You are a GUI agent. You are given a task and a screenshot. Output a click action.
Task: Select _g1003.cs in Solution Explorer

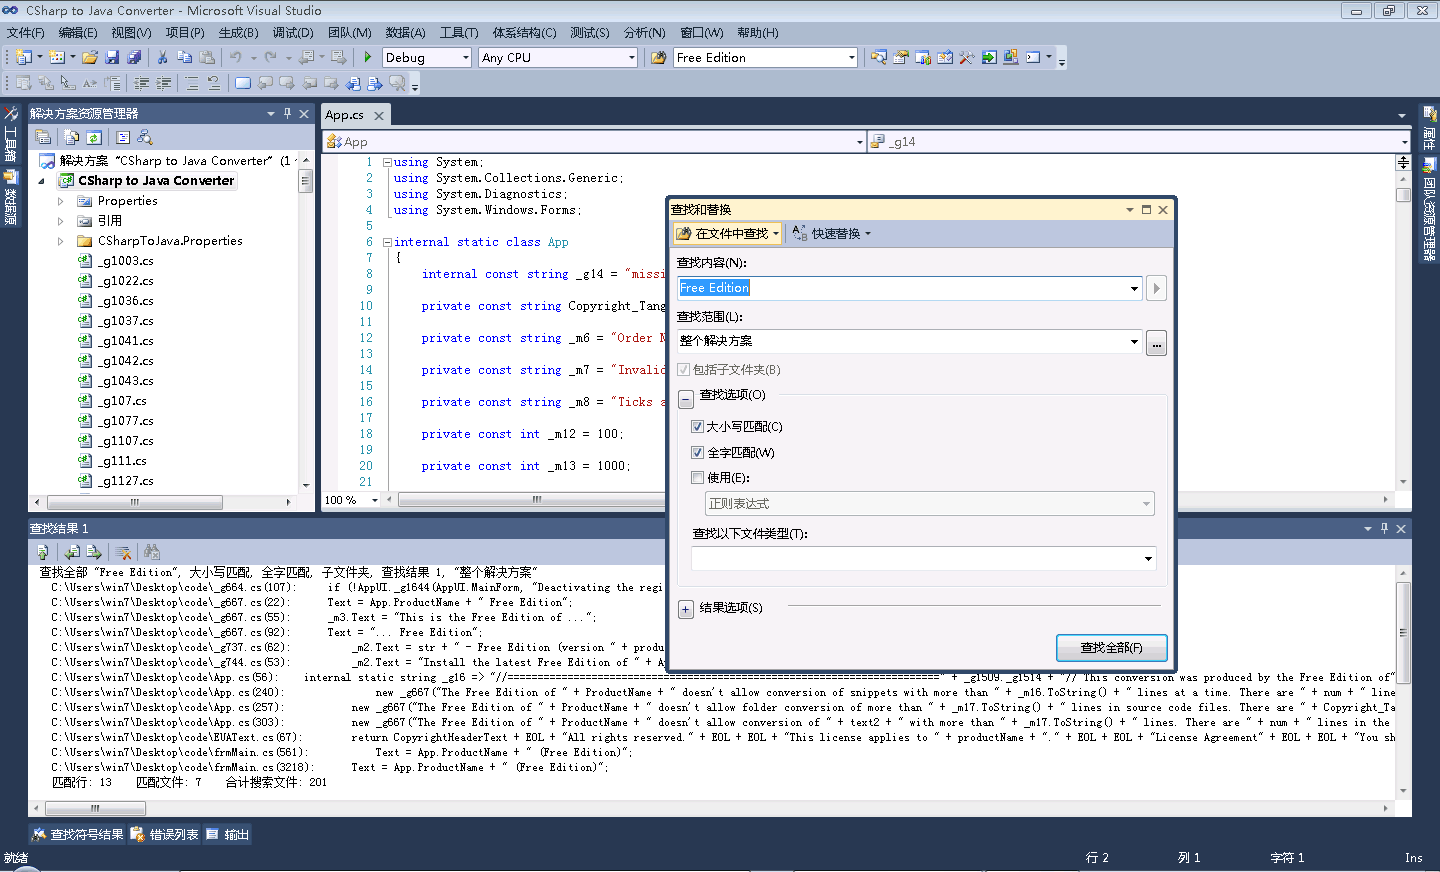tap(125, 261)
